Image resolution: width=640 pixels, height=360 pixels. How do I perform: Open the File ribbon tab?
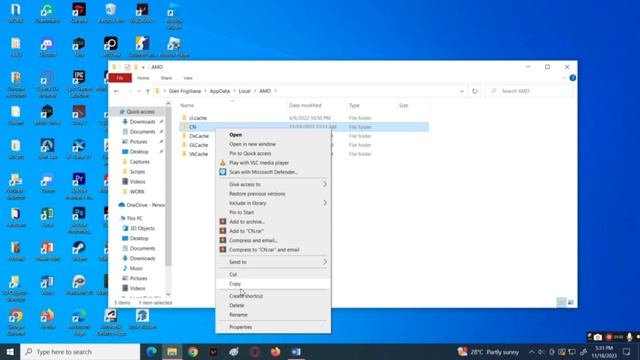(x=120, y=78)
